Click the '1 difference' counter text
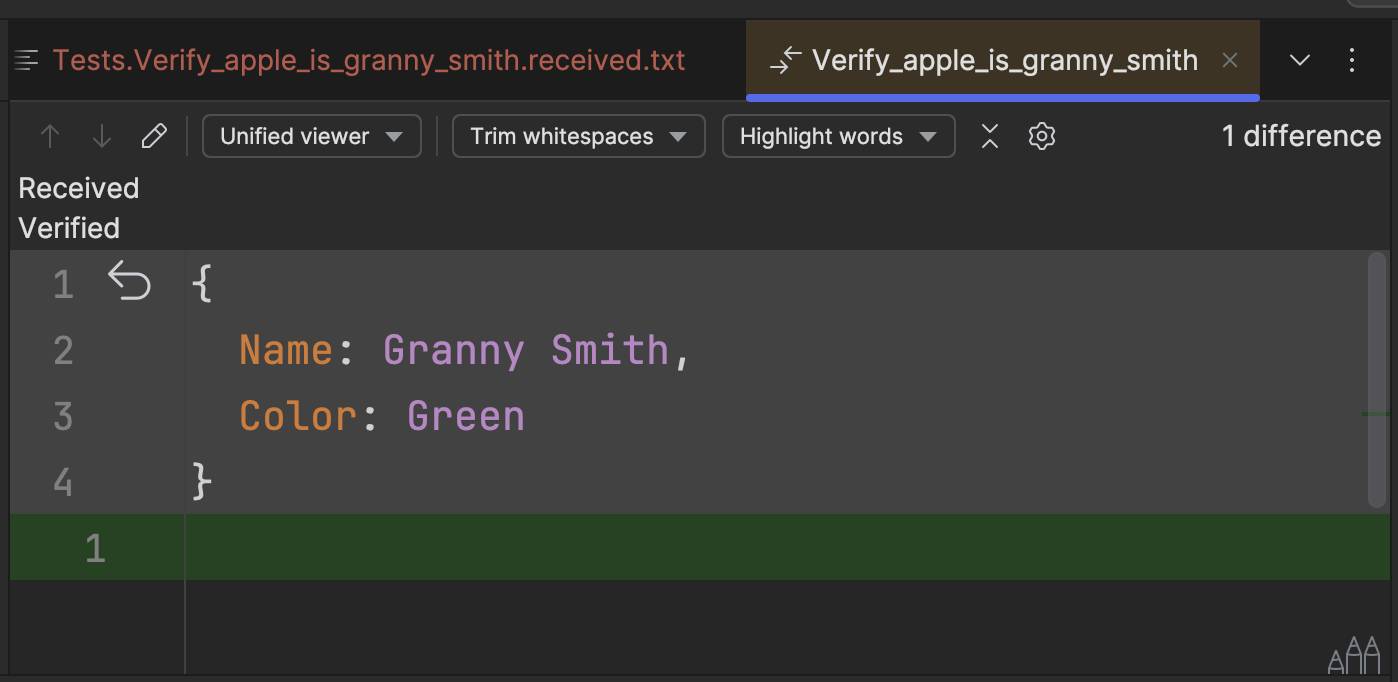Screen dimensions: 1398x682 (1301, 136)
